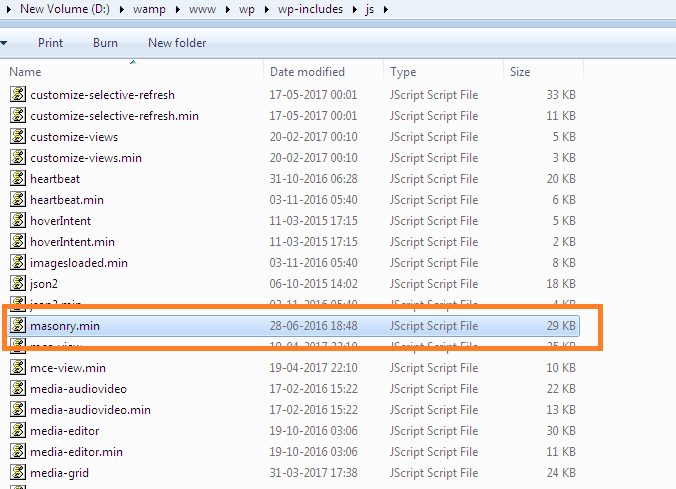Expand the breadcrumb arrow after wp-includes
676x489 pixels.
[x=354, y=9]
